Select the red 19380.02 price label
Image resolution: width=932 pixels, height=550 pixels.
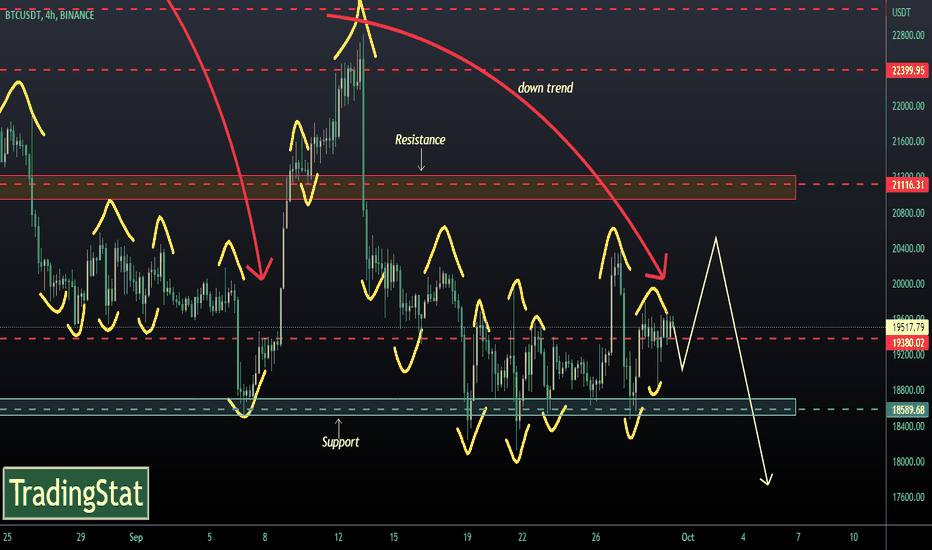(x=908, y=342)
